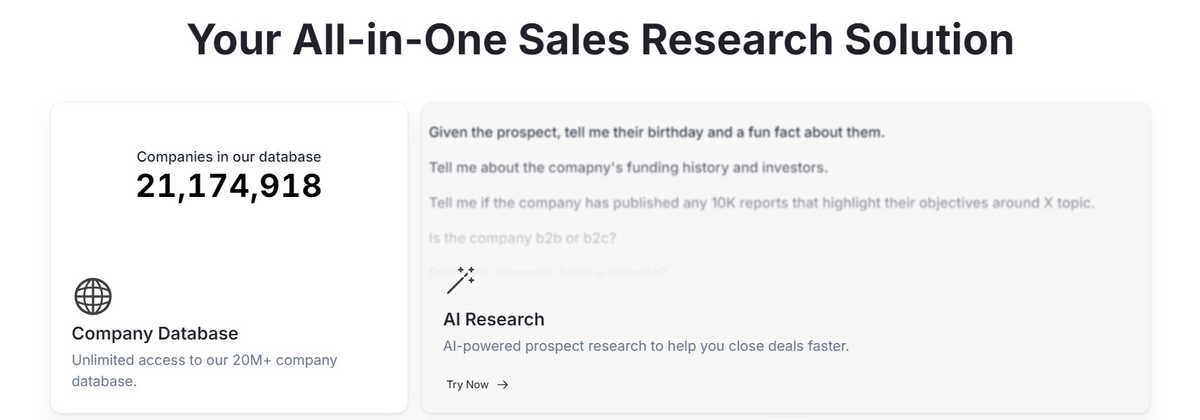
Task: Click the 'Your All-in-One Sales Research Solution' heading
Action: coord(600,39)
